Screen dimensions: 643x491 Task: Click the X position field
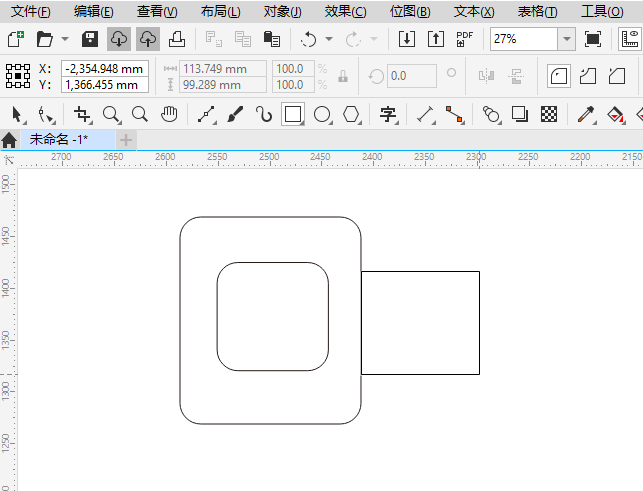pos(105,69)
